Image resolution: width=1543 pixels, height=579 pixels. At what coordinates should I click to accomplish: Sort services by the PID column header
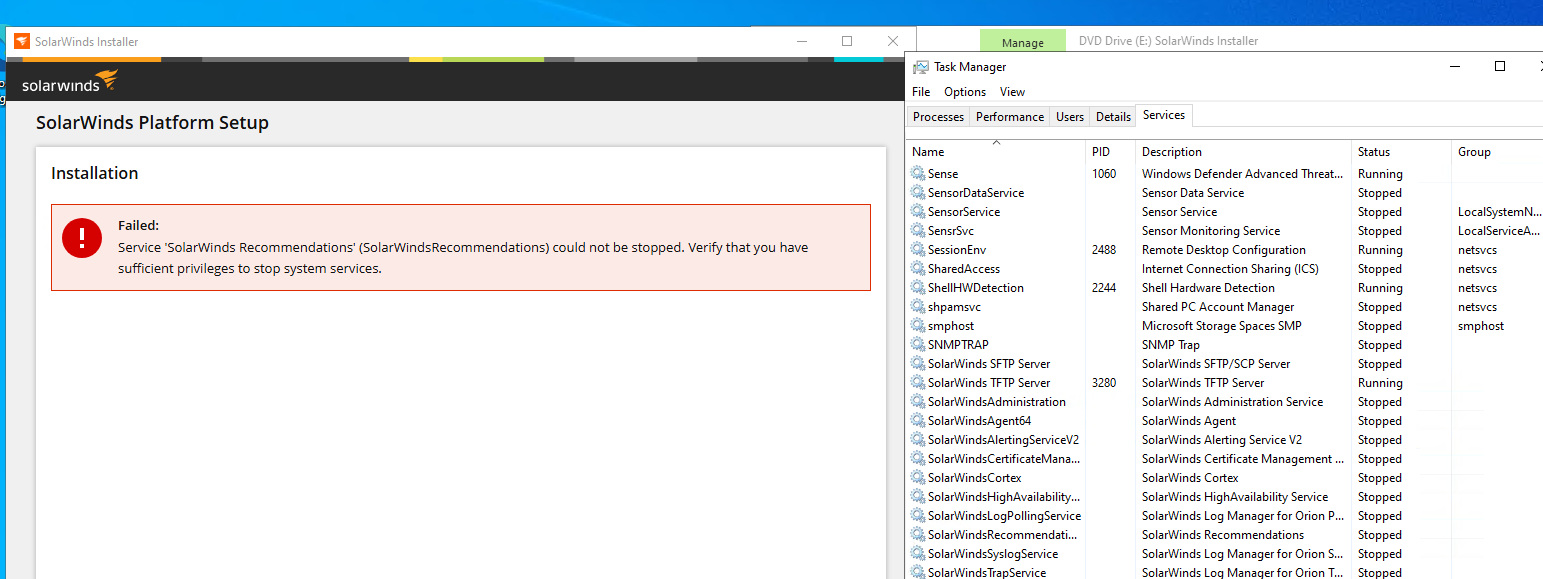click(1111, 152)
